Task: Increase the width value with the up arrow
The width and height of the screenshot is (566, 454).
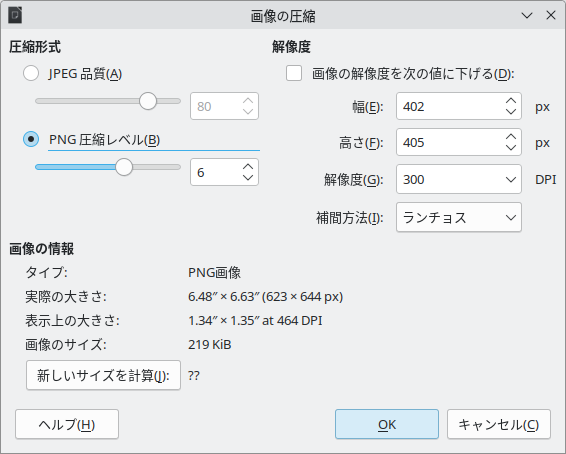Action: tap(511, 101)
